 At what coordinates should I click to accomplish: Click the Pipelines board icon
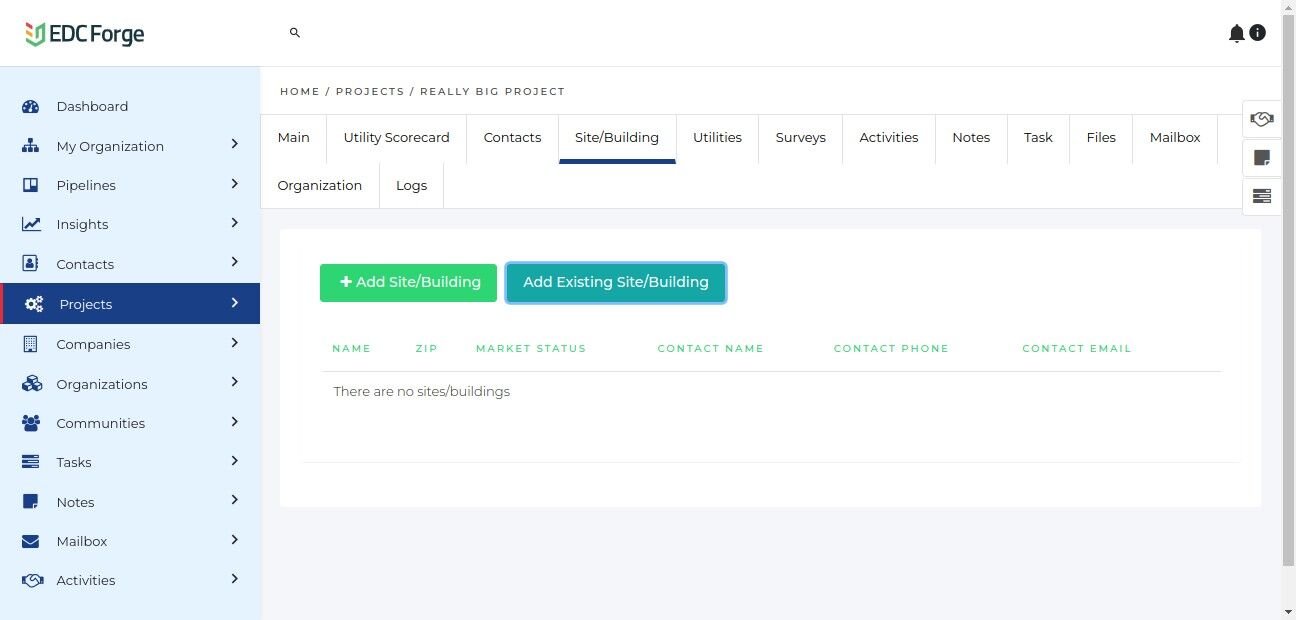click(x=30, y=185)
